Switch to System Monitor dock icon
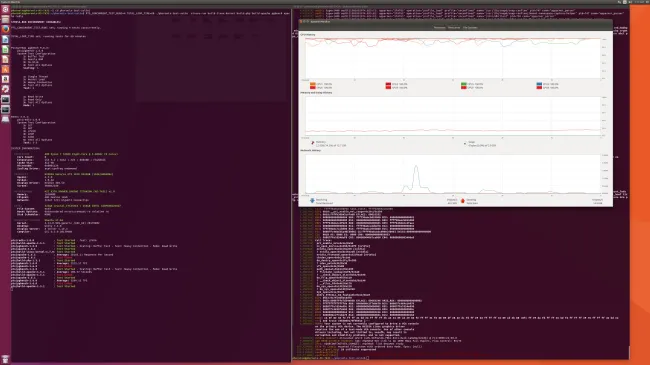The height and width of the screenshot is (365, 650). pos(5,109)
